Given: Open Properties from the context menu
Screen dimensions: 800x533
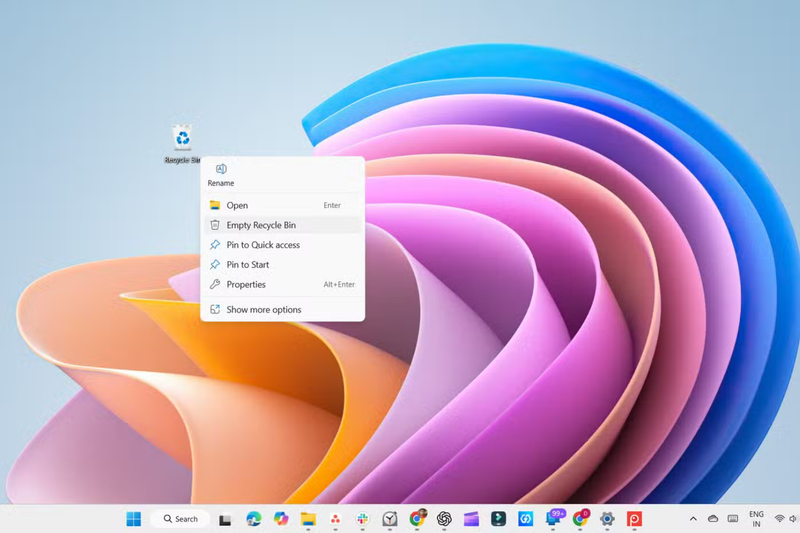Looking at the screenshot, I should [x=246, y=285].
